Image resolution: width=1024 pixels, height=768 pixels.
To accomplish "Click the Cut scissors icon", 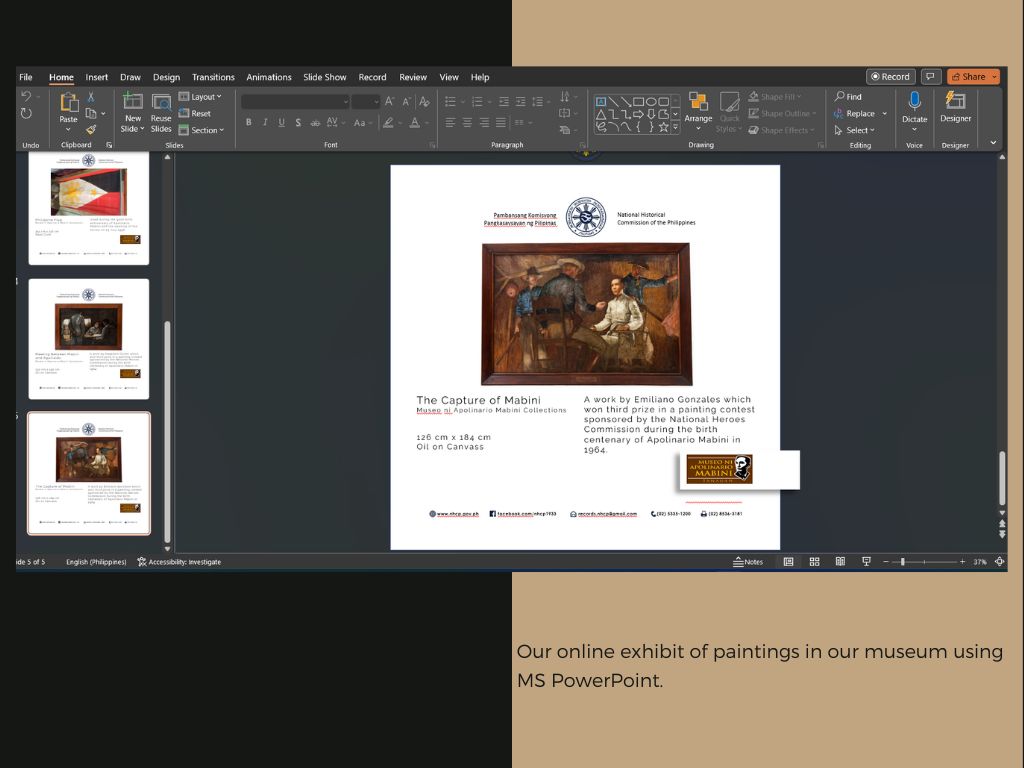I will pos(91,97).
